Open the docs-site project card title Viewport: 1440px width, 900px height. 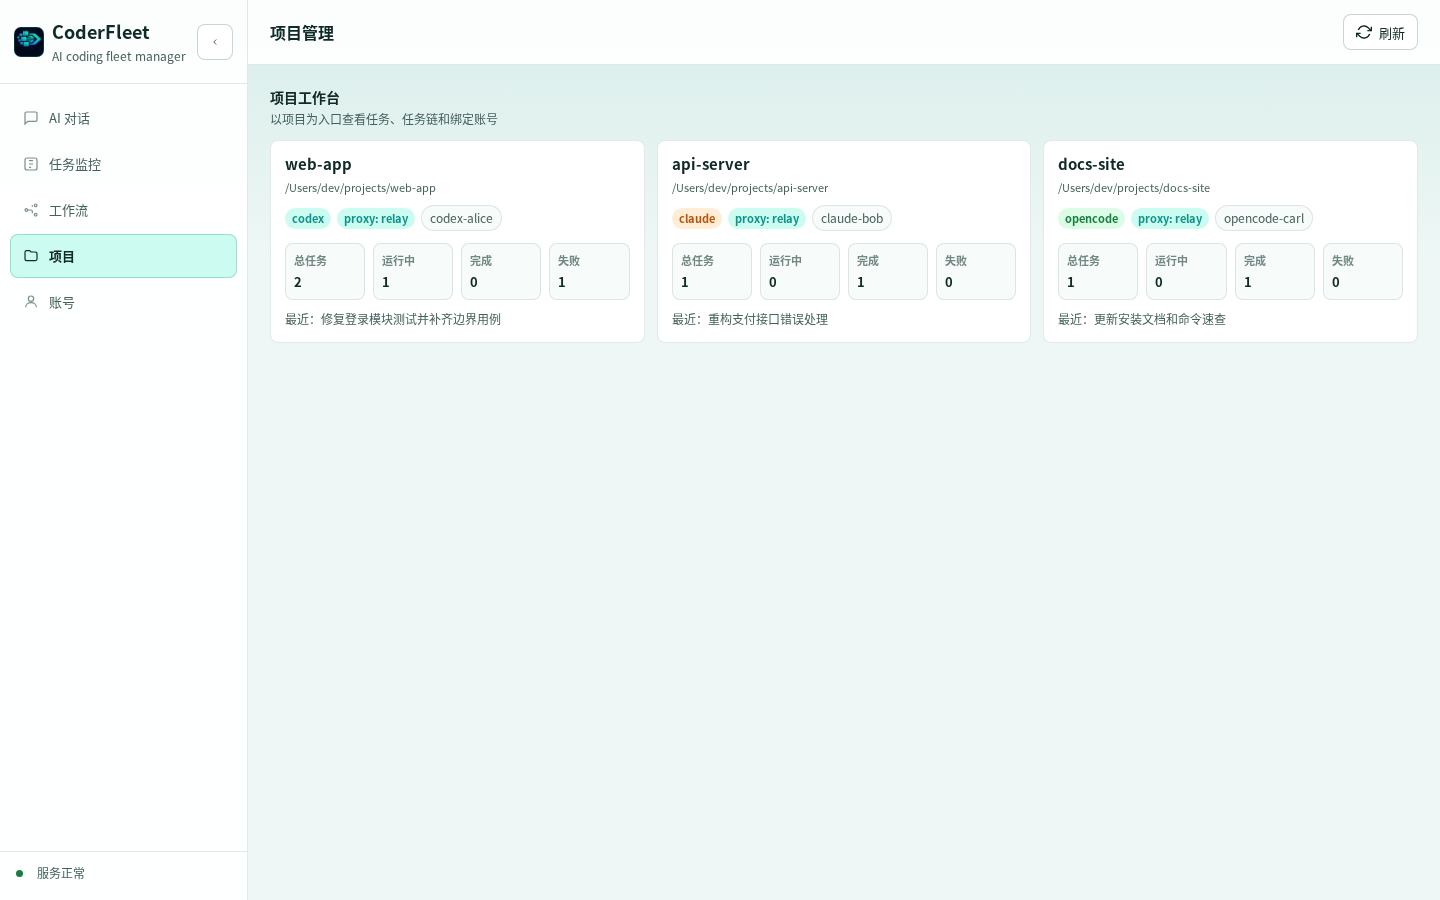[1091, 164]
